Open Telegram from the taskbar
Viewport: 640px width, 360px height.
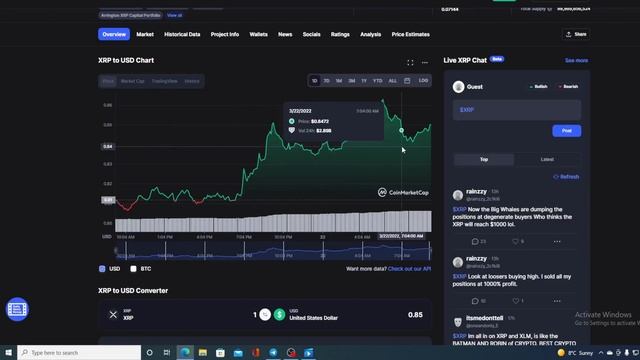(273, 352)
